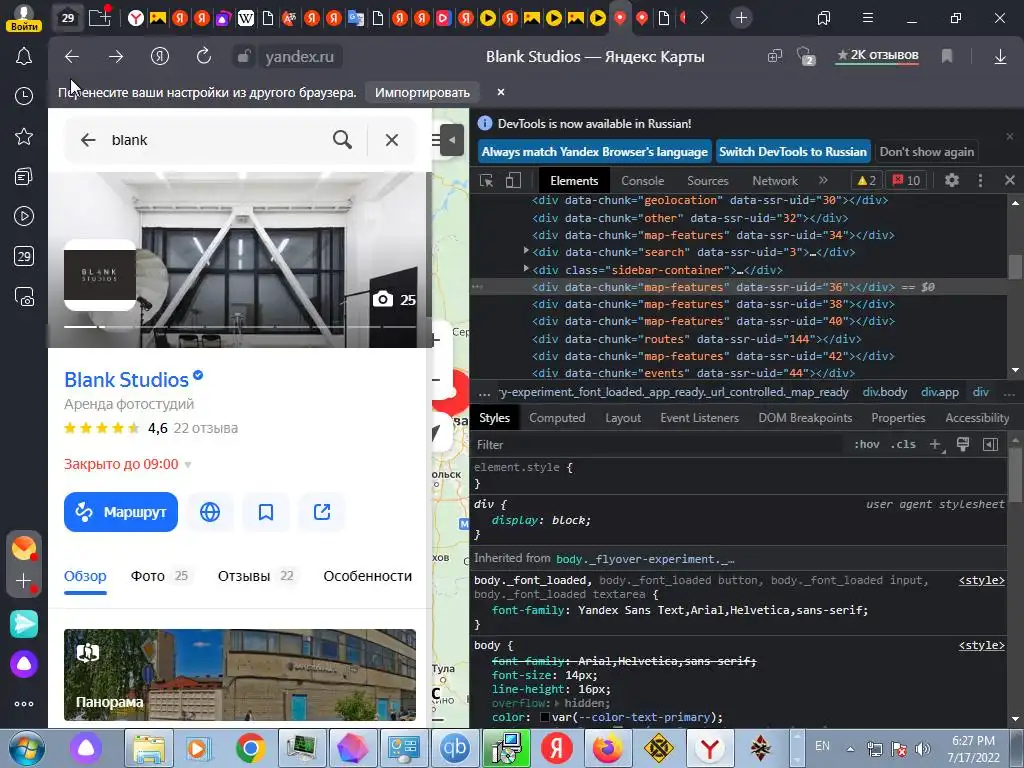This screenshot has height=768, width=1024.
Task: Open Chrome from the taskbar
Action: (x=250, y=748)
